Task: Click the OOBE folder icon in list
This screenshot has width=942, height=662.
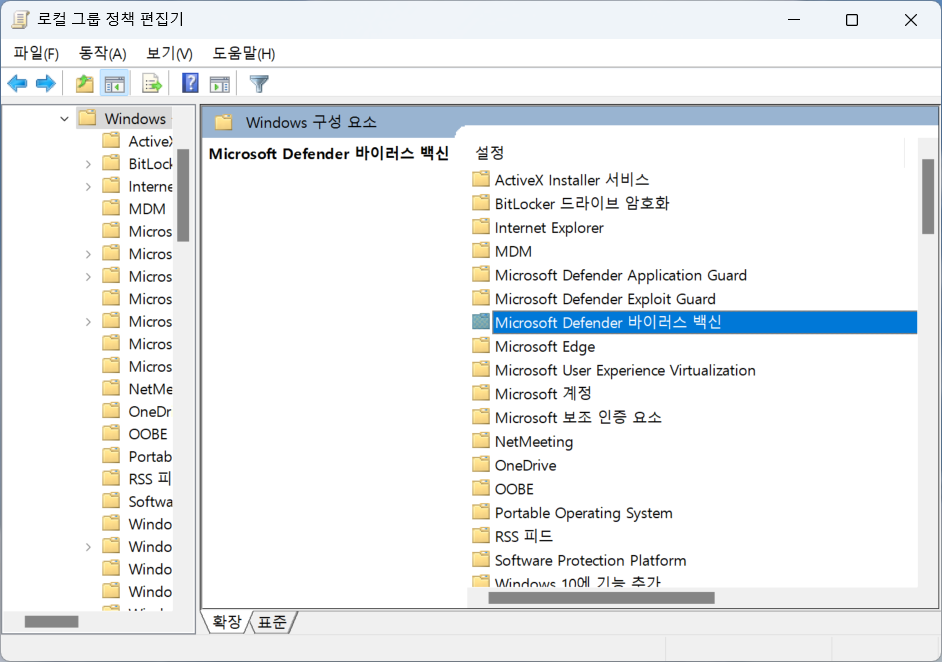Action: click(x=481, y=488)
